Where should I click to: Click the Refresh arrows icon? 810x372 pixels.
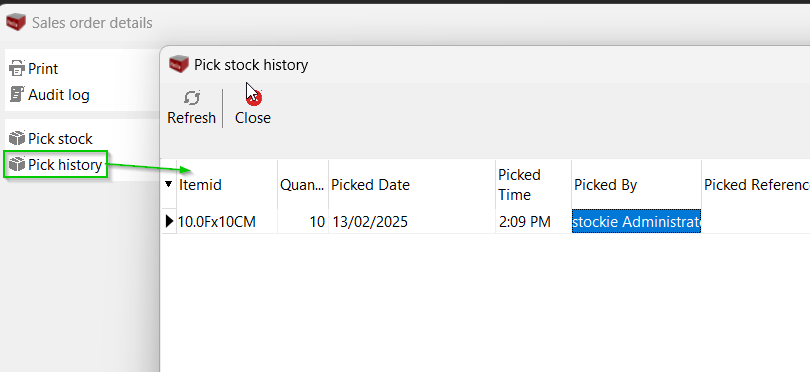[192, 98]
